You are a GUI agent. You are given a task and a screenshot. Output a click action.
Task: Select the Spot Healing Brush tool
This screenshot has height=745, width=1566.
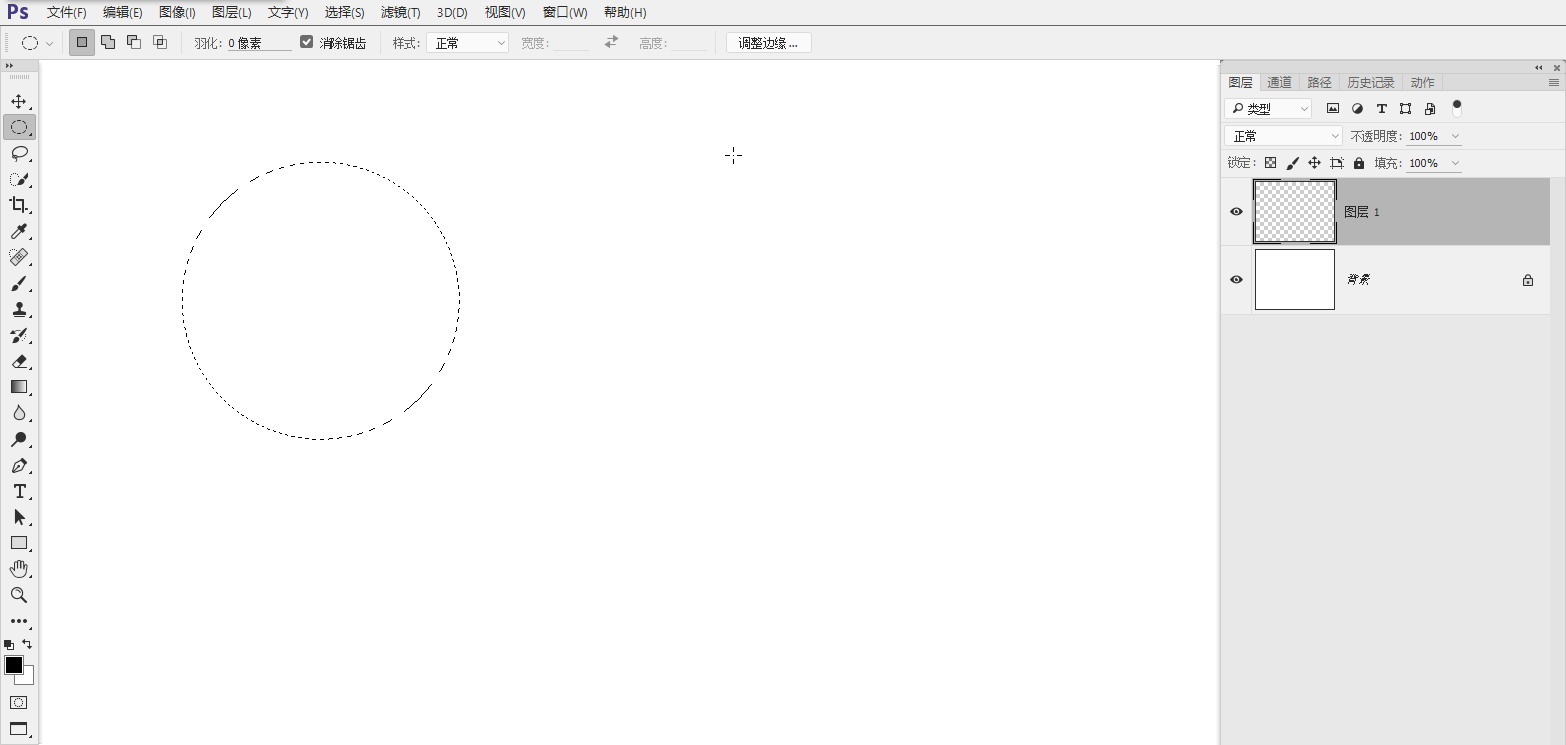[19, 257]
